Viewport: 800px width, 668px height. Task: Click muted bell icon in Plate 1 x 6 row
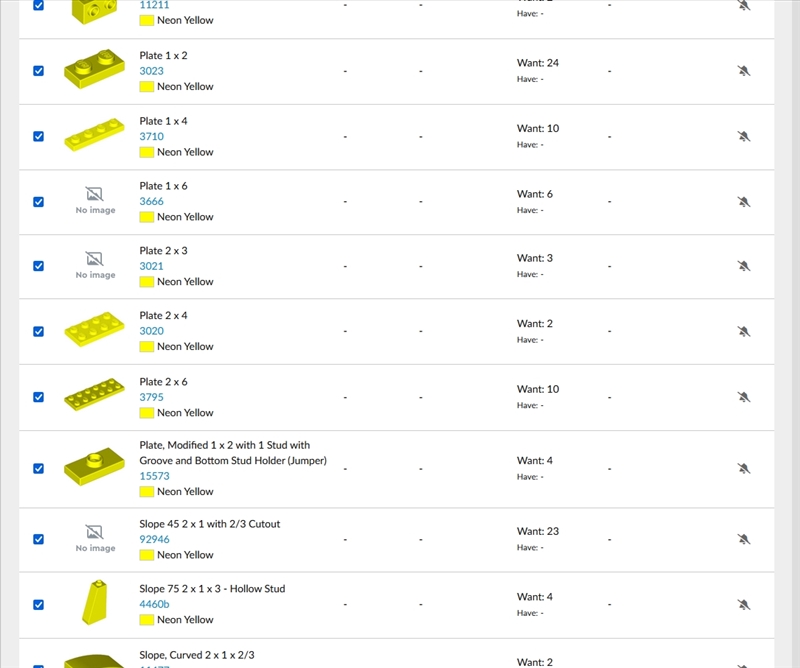pyautogui.click(x=743, y=202)
